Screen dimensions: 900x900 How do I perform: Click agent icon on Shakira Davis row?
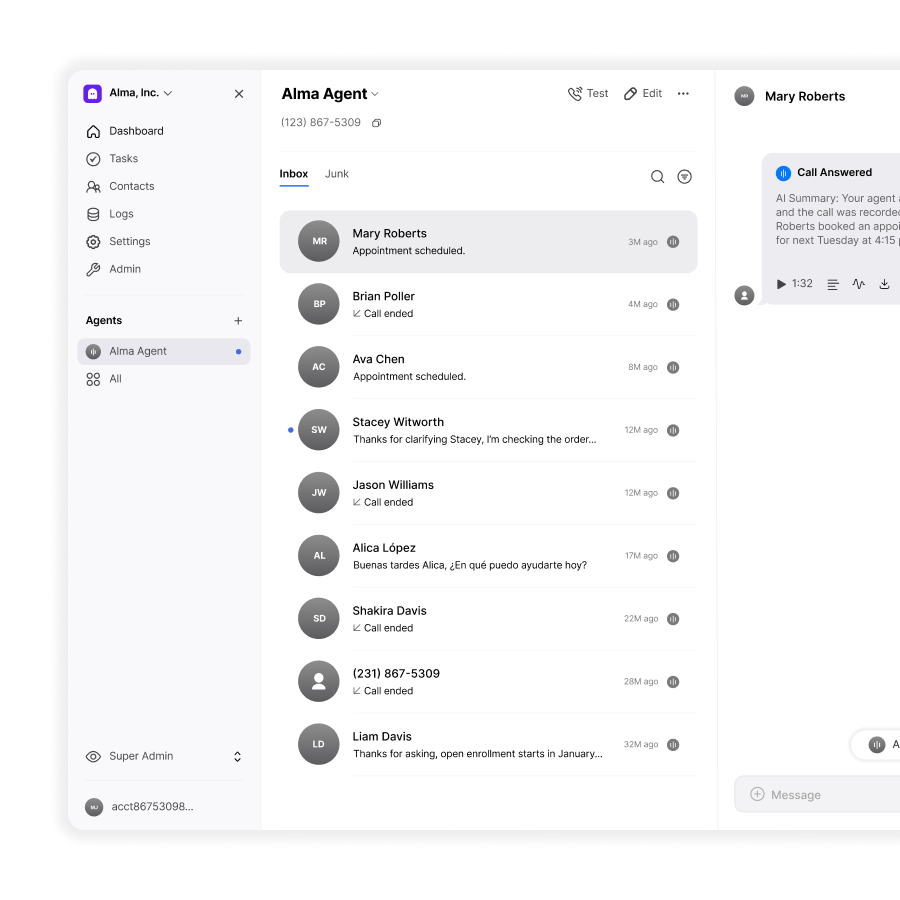pos(673,619)
